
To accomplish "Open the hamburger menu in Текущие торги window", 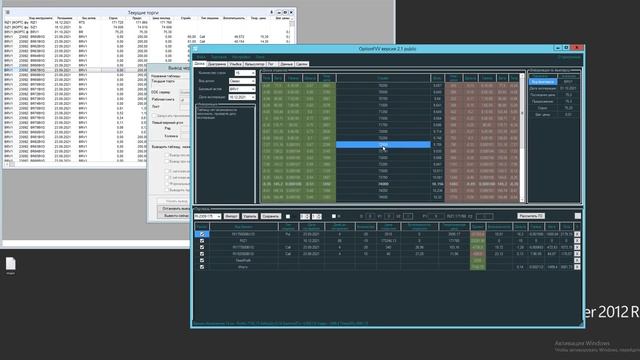I will tap(8, 13).
